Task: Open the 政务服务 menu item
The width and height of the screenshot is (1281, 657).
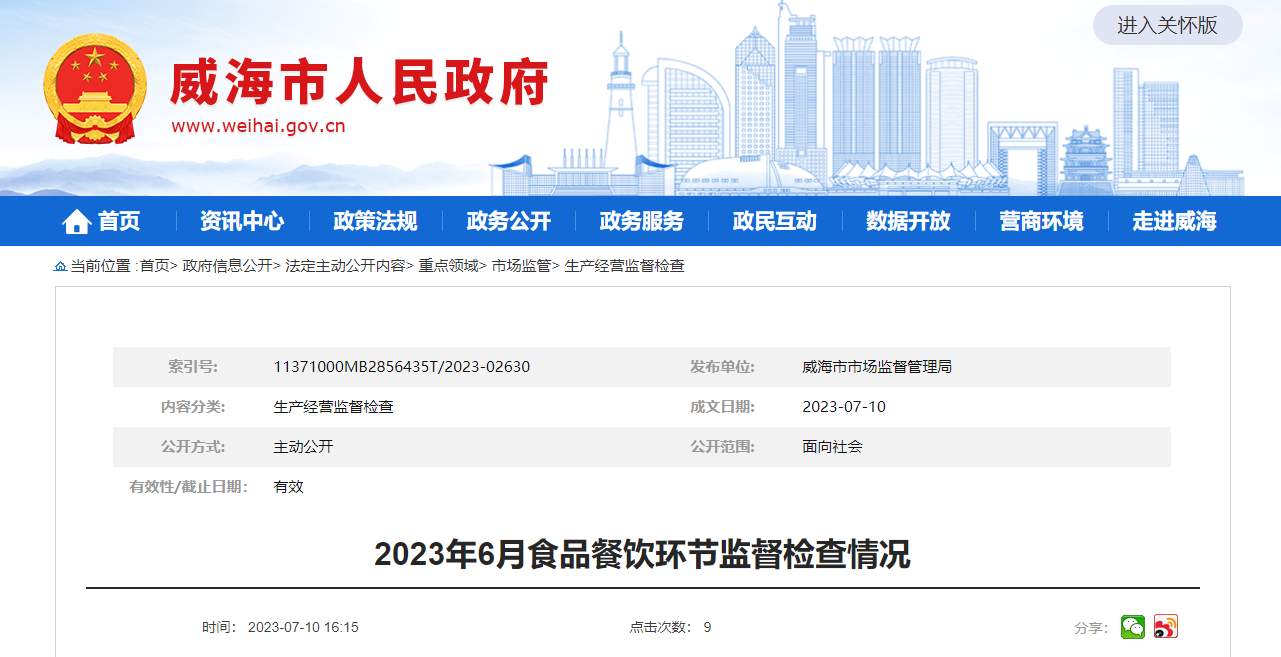Action: [641, 222]
